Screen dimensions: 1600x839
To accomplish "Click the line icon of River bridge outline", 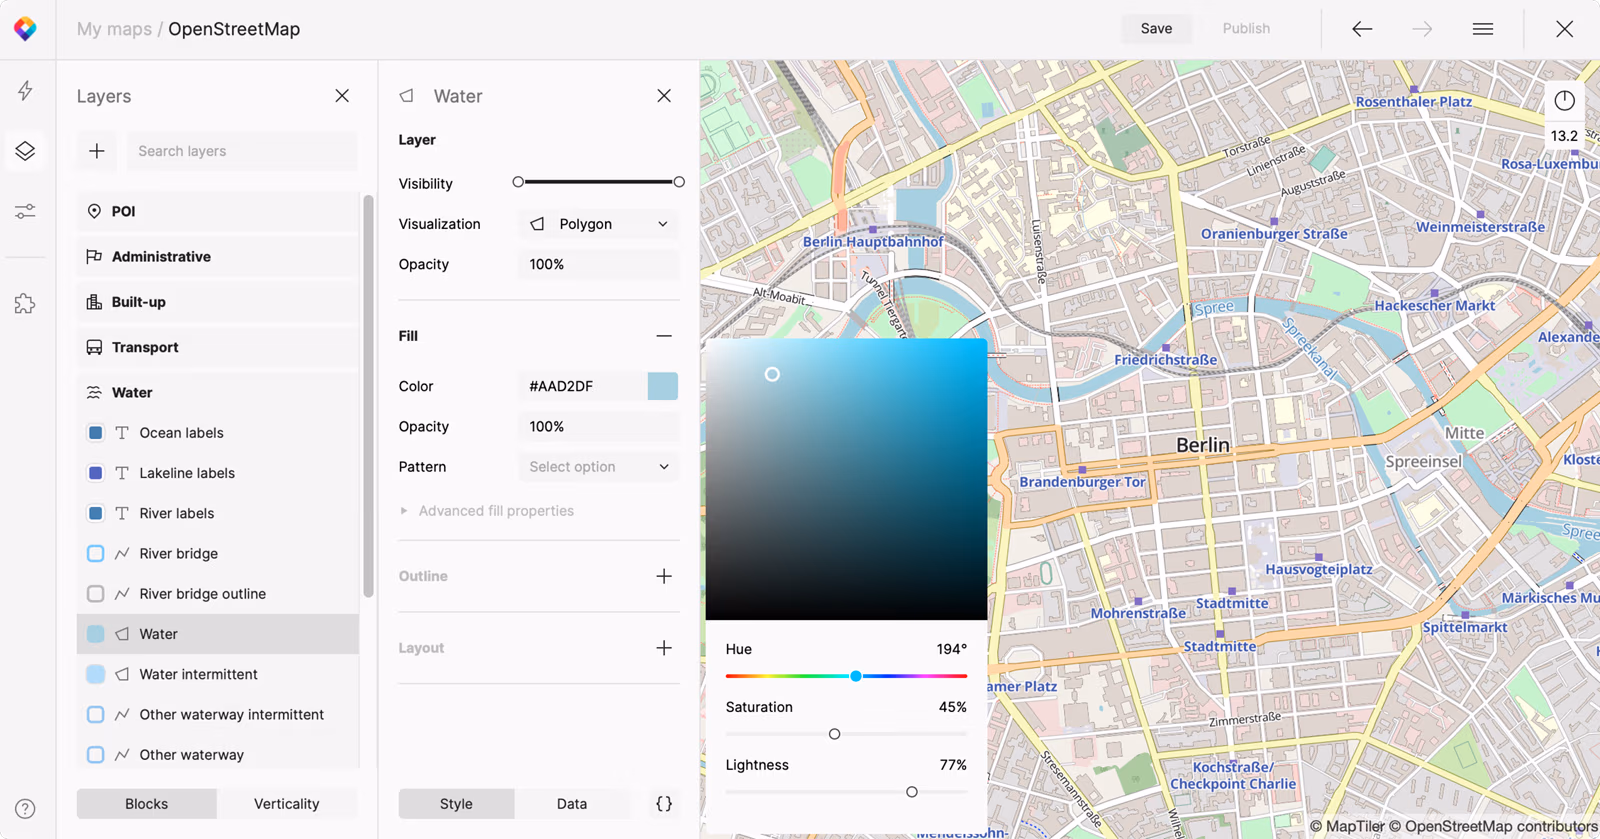I will point(122,594).
